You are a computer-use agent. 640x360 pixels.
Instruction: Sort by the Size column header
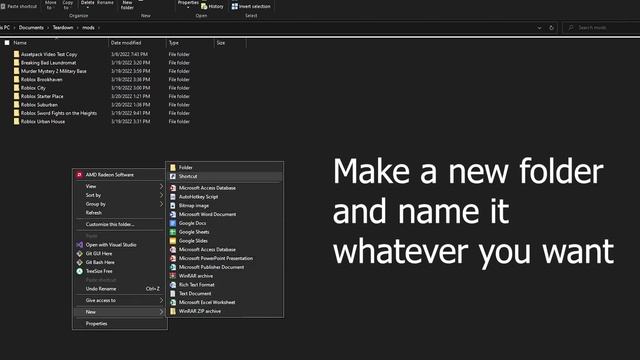(x=221, y=42)
